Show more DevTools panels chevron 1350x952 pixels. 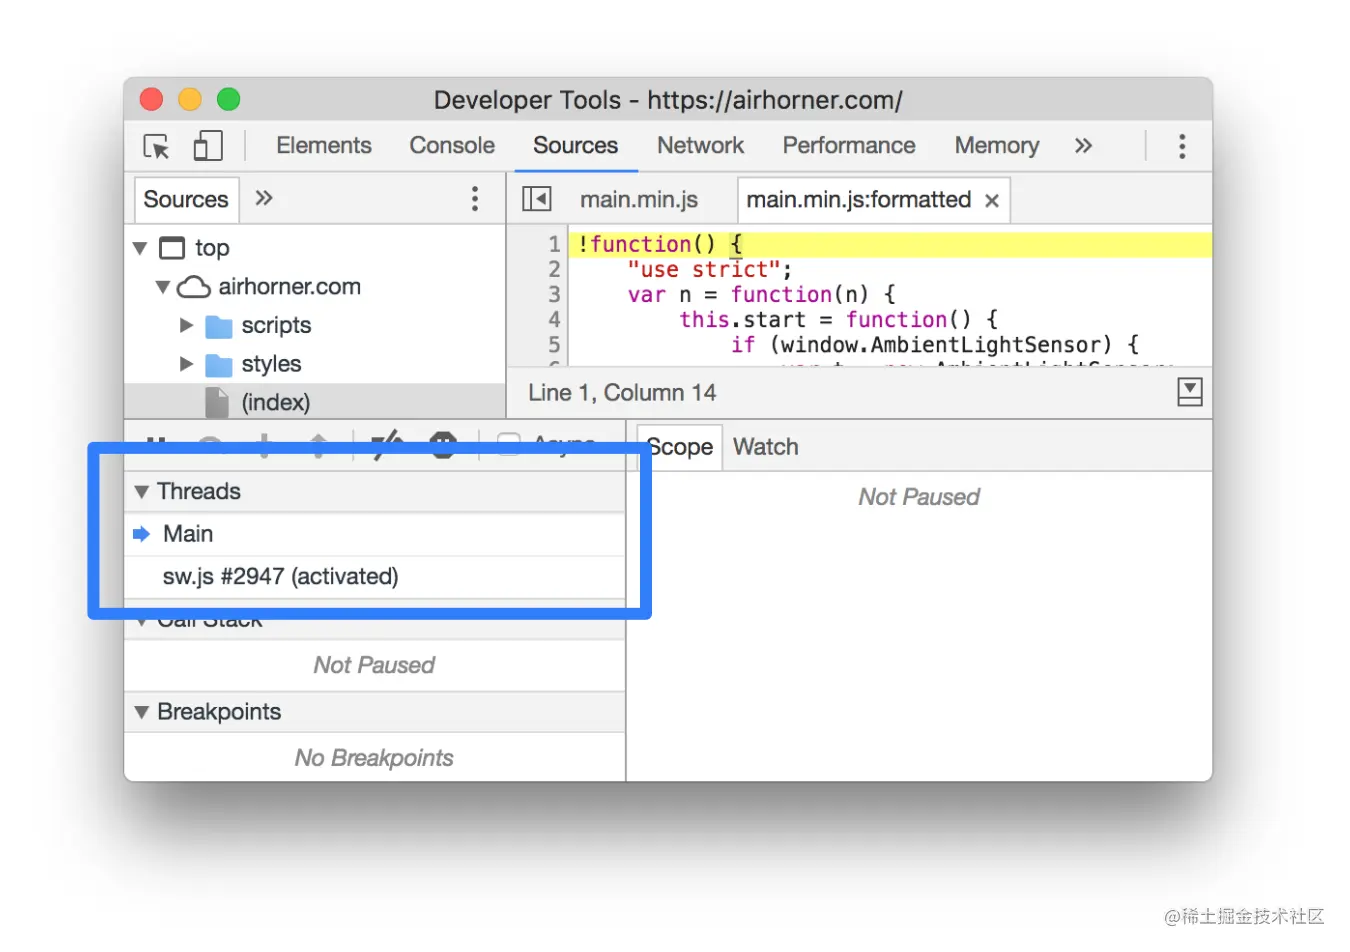pos(1083,146)
